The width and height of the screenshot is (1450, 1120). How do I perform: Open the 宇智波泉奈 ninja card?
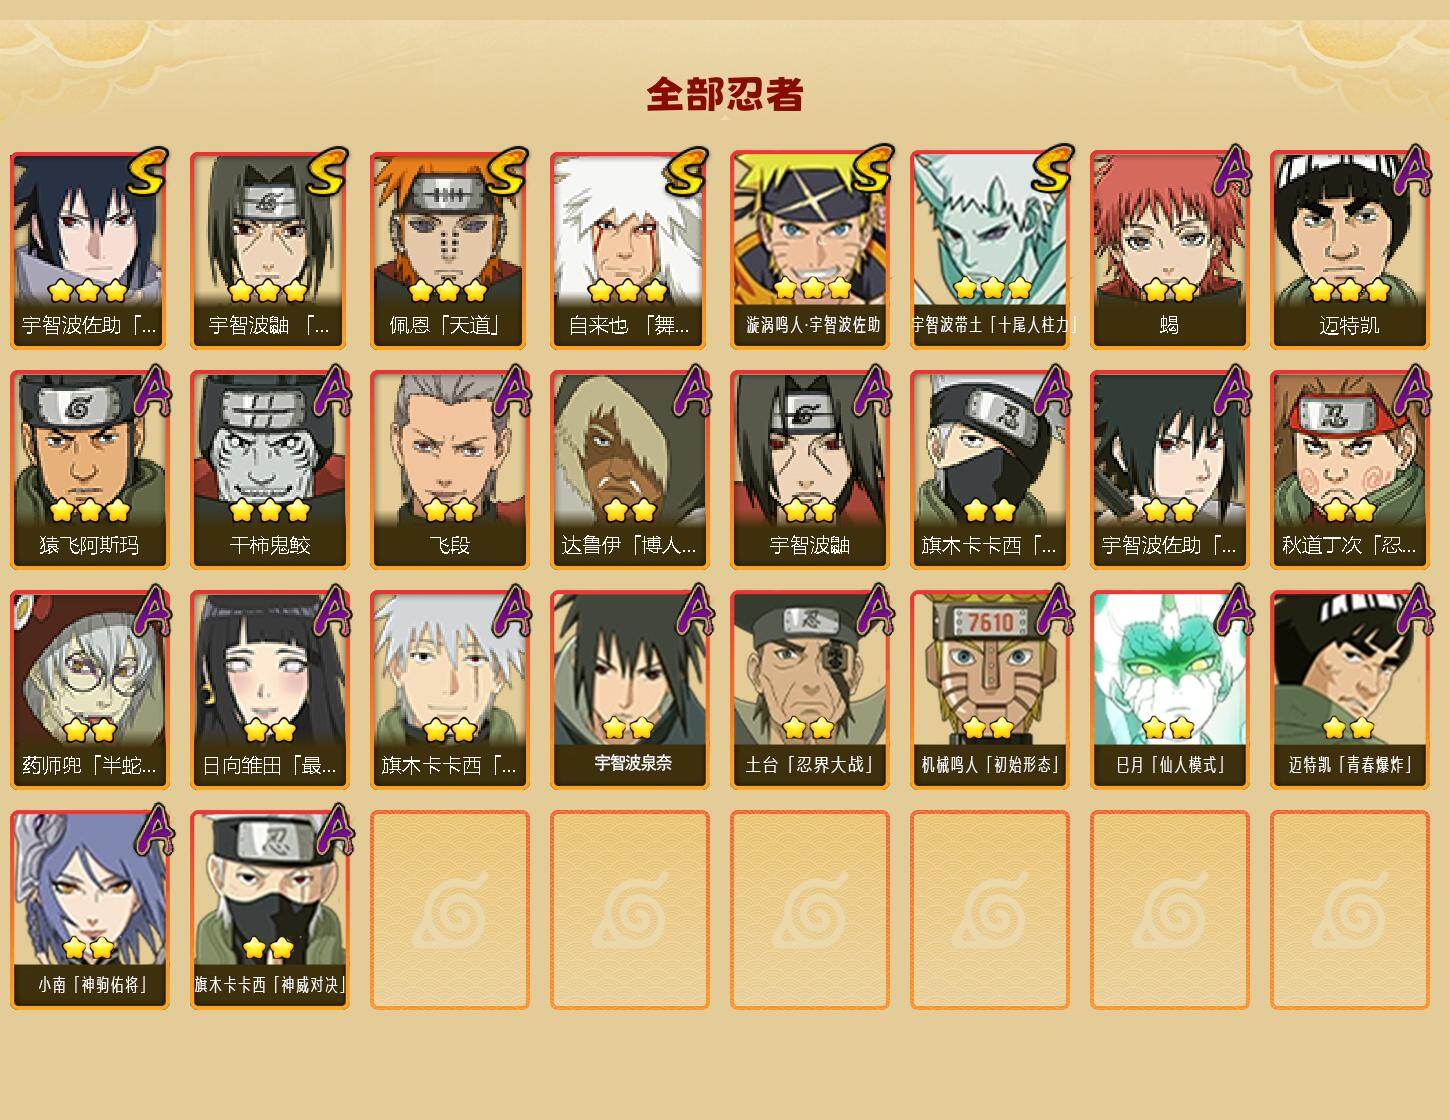click(x=629, y=690)
